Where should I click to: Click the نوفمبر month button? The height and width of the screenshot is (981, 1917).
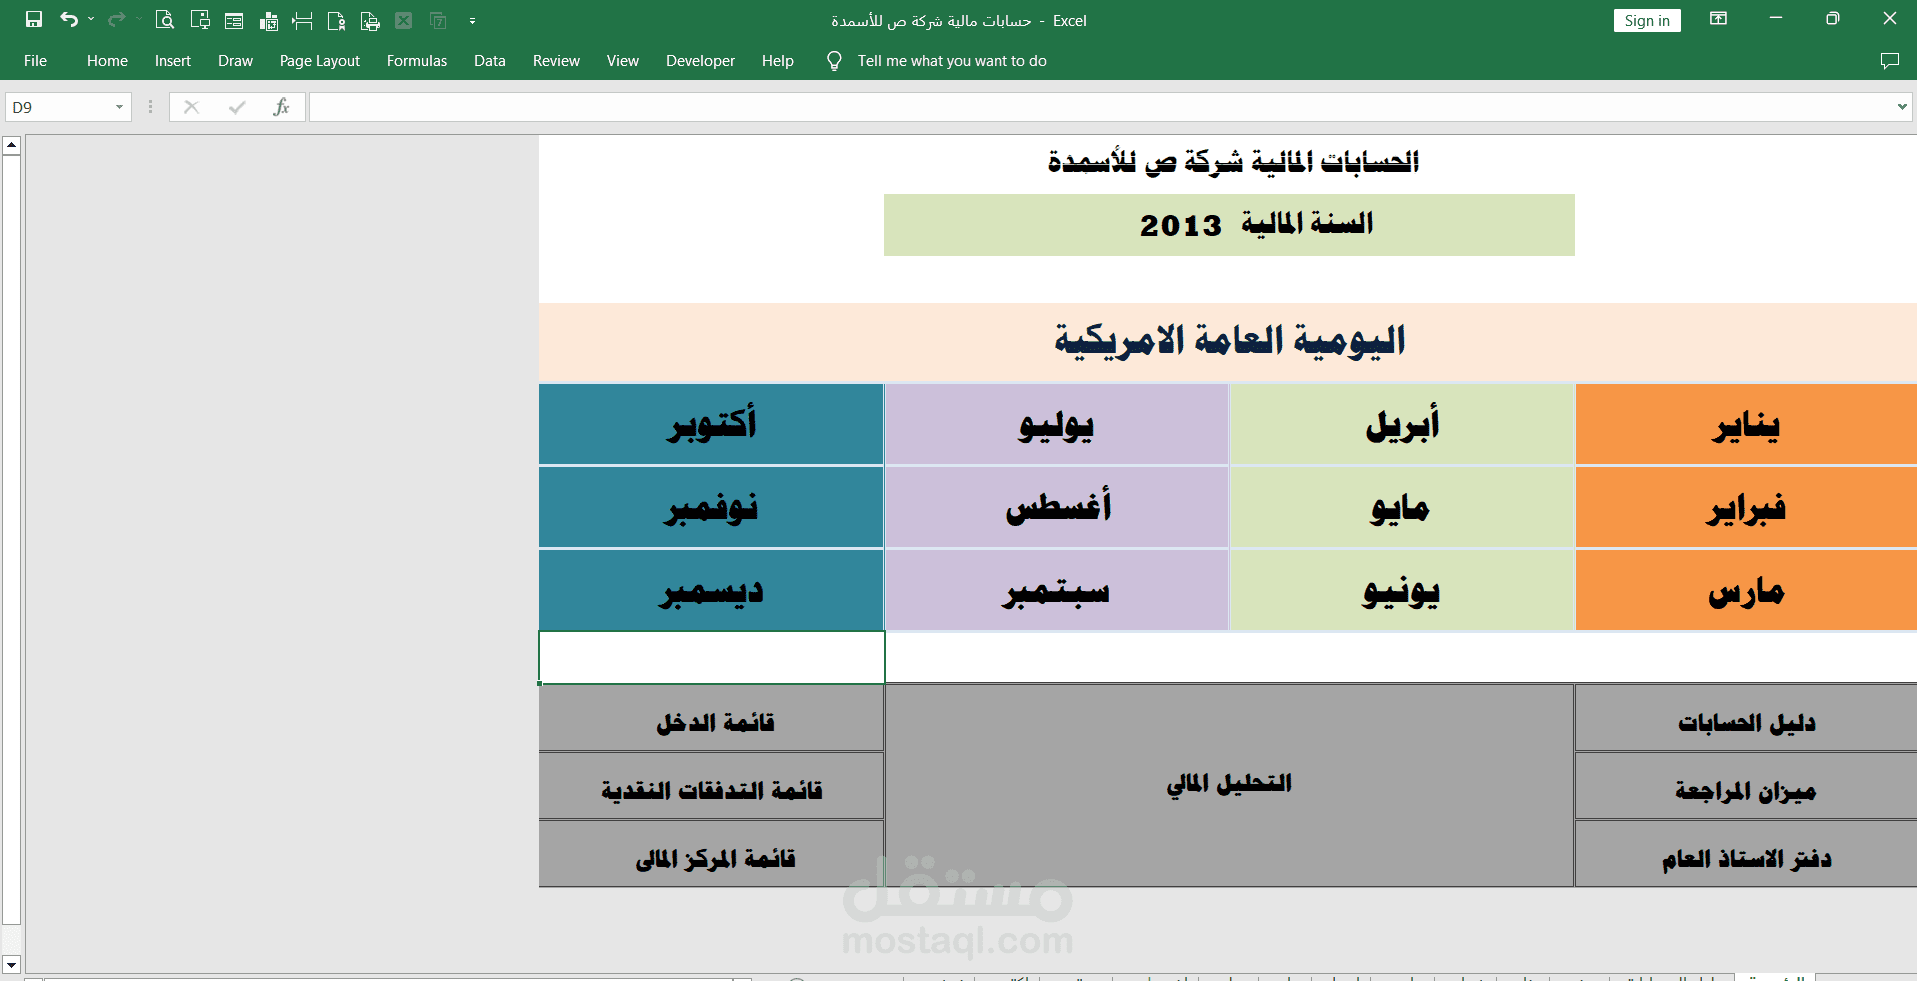point(711,507)
